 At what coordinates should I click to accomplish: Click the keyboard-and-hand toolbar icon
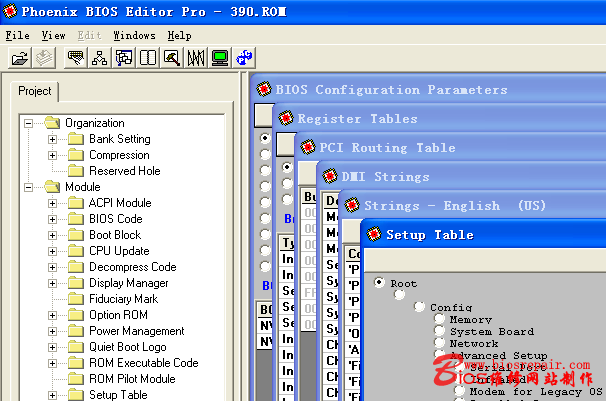pos(76,58)
